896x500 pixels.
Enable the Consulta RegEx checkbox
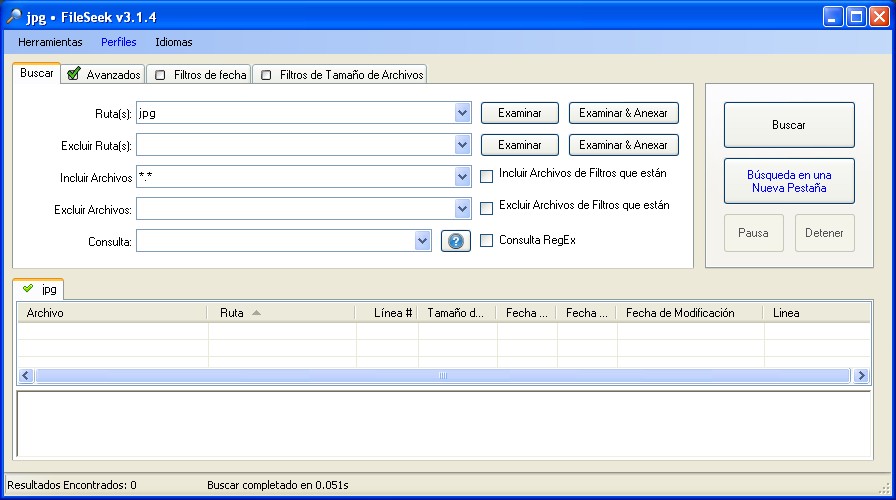coord(486,241)
